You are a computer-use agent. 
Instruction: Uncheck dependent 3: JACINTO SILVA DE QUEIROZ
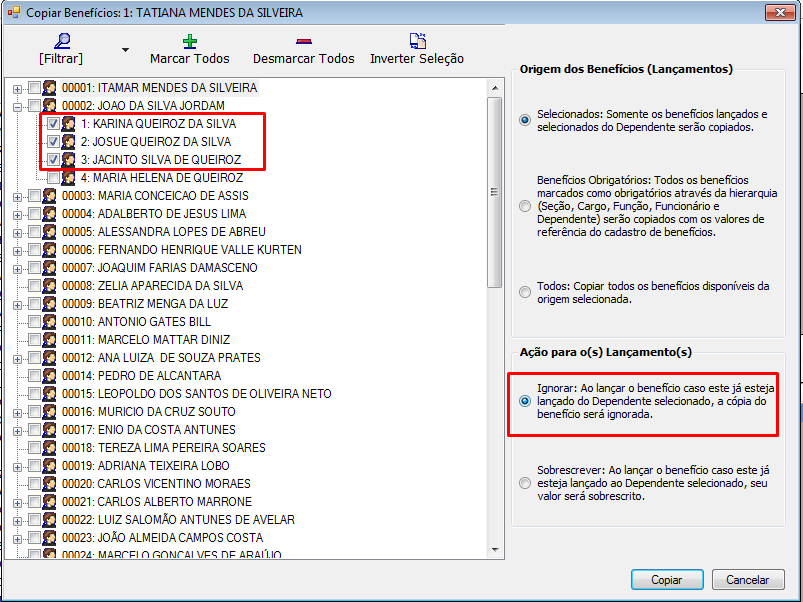tap(53, 160)
